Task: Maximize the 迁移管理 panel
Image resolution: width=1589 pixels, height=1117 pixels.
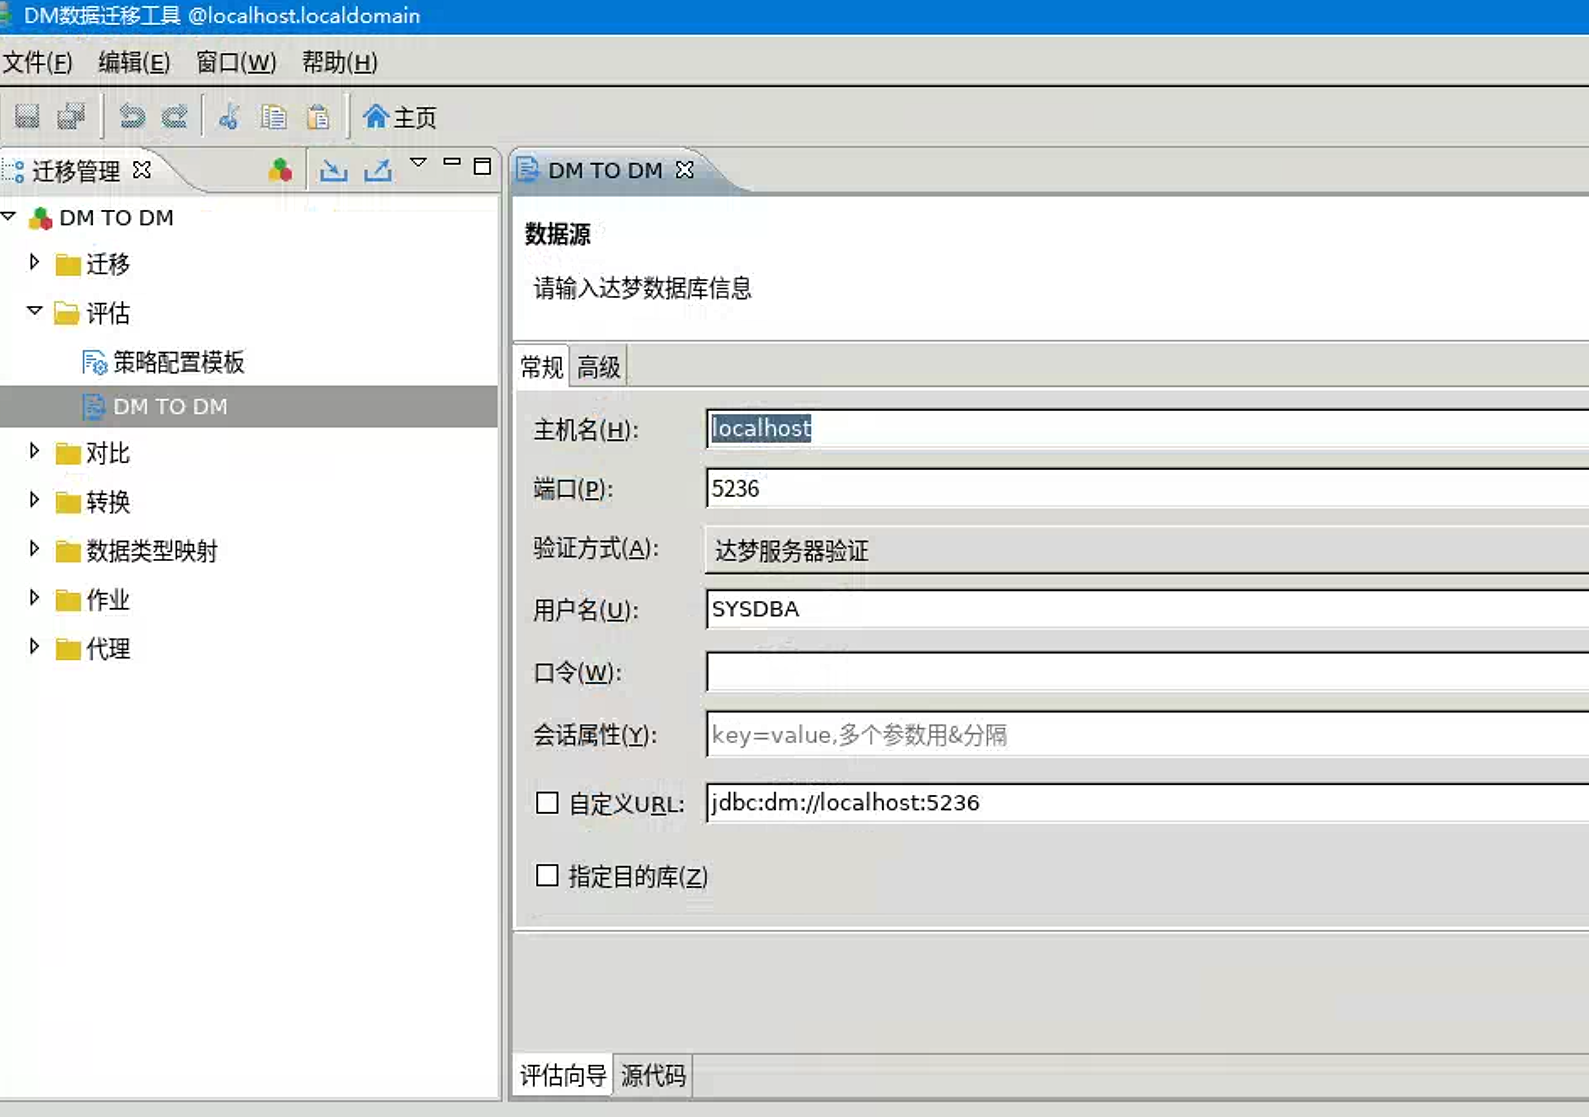Action: click(482, 166)
